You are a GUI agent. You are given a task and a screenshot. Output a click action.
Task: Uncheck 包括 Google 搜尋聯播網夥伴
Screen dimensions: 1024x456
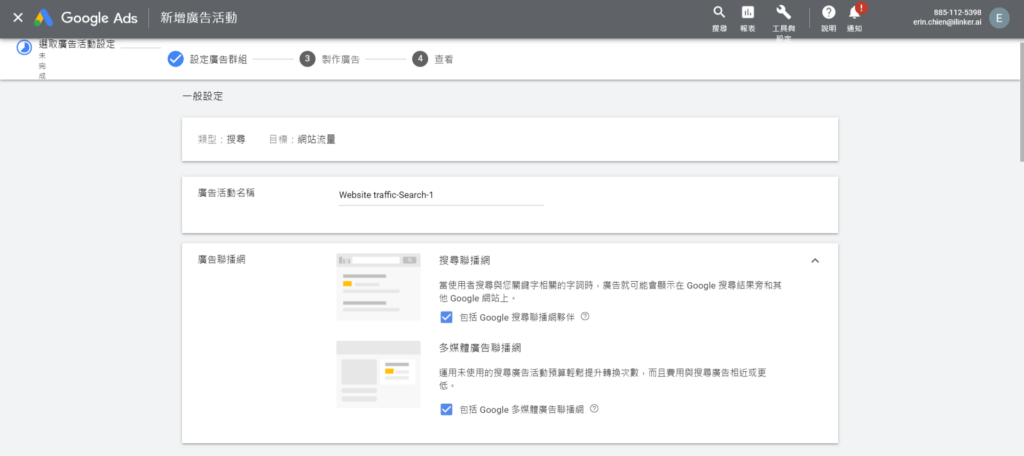pos(447,318)
